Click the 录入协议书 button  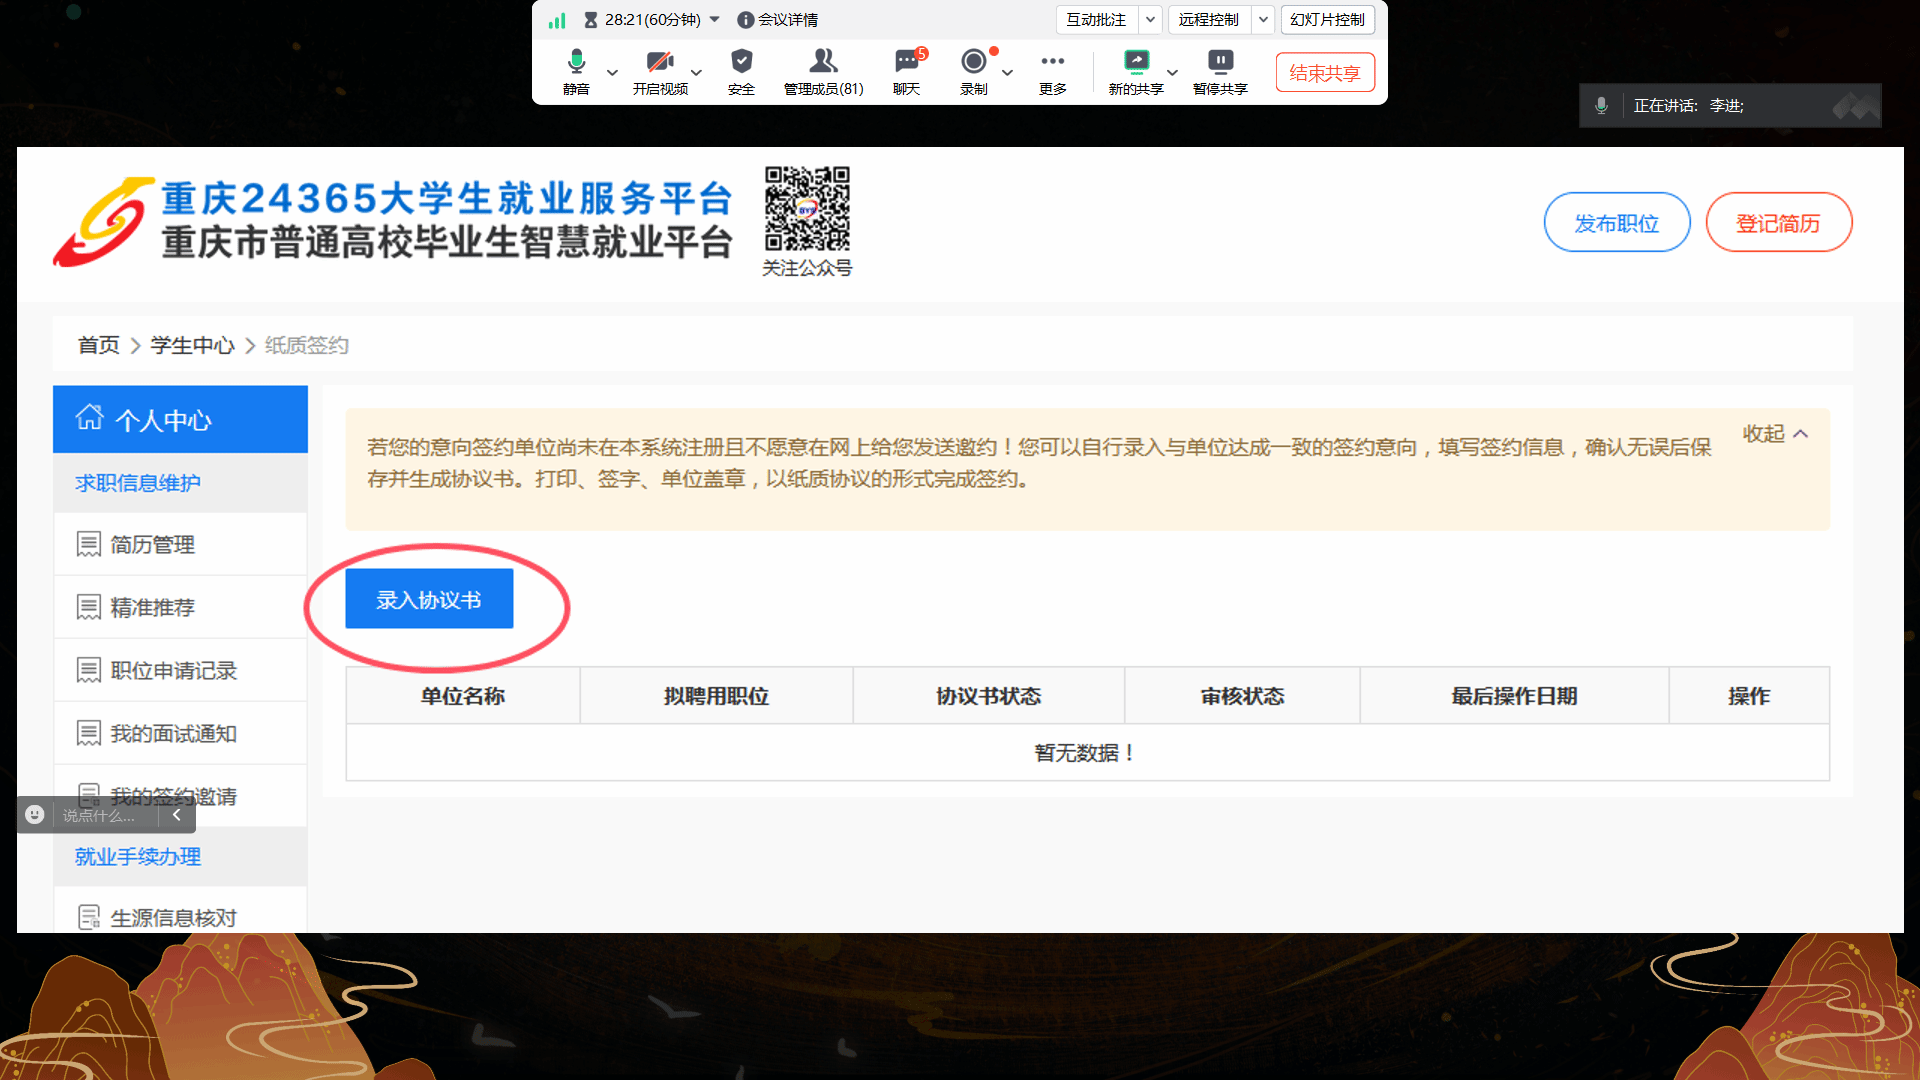coord(429,599)
